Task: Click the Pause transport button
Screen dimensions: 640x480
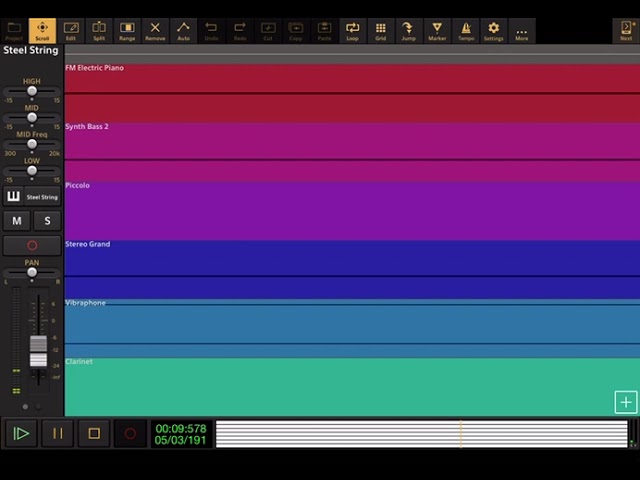Action: (x=58, y=433)
